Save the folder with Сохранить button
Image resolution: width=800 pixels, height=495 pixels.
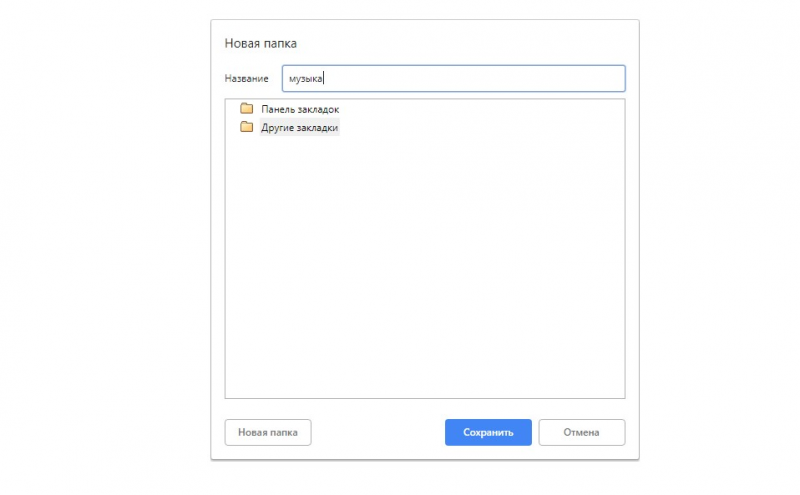(488, 432)
